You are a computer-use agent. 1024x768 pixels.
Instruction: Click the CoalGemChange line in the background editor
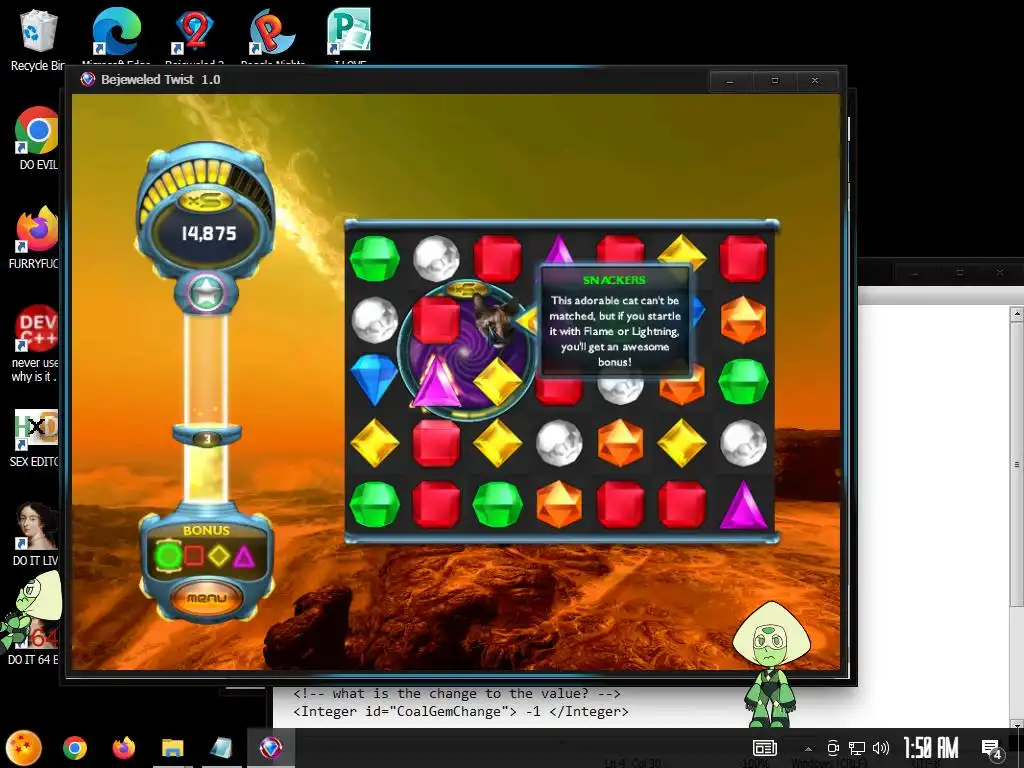tap(460, 711)
